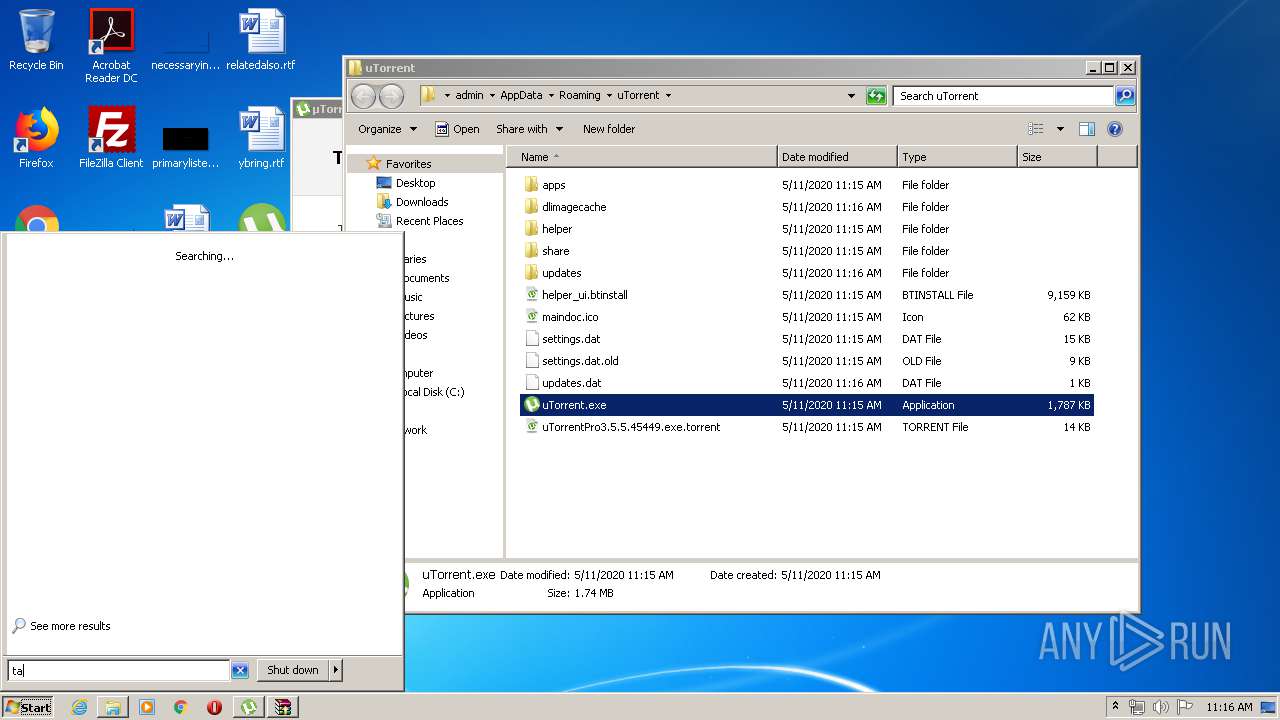The width and height of the screenshot is (1280, 720).
Task: Refresh the uTorrent folder view
Action: [x=876, y=96]
